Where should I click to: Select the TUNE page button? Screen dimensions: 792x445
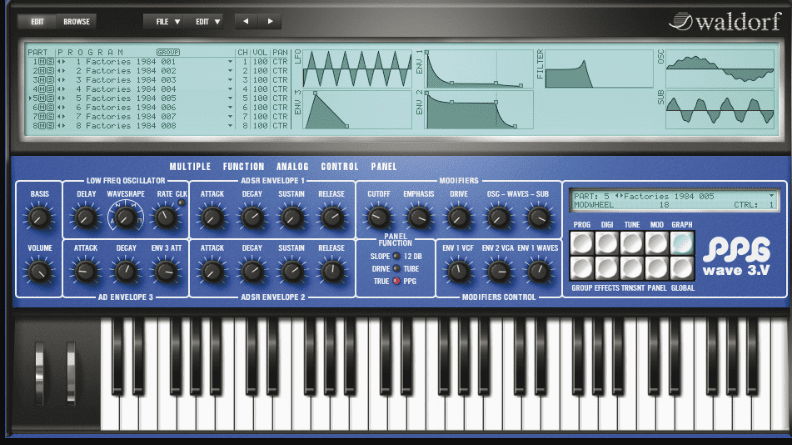(x=630, y=242)
